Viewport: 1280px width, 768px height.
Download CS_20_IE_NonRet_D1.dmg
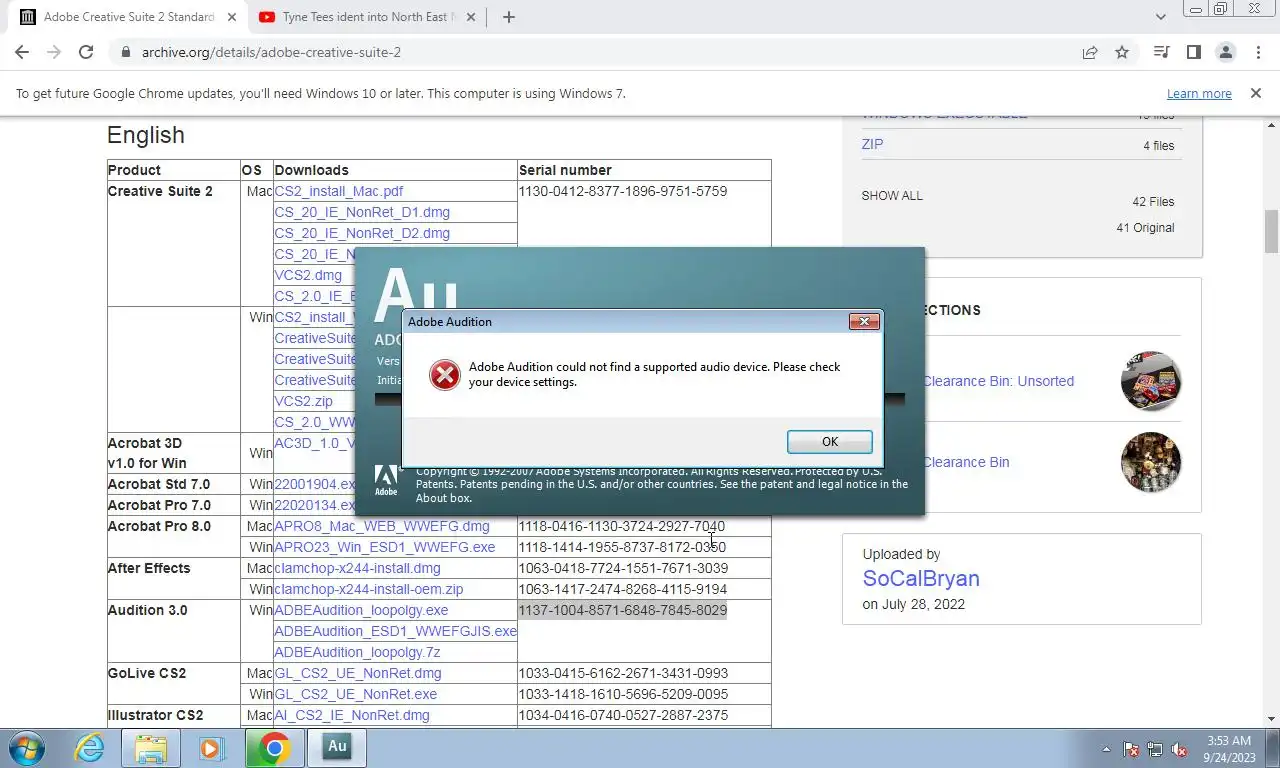tap(362, 212)
